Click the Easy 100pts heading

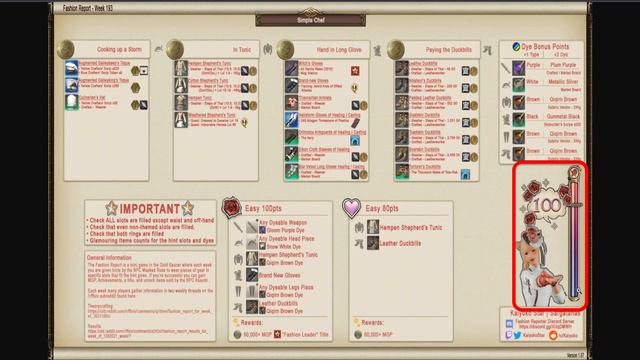263,209
